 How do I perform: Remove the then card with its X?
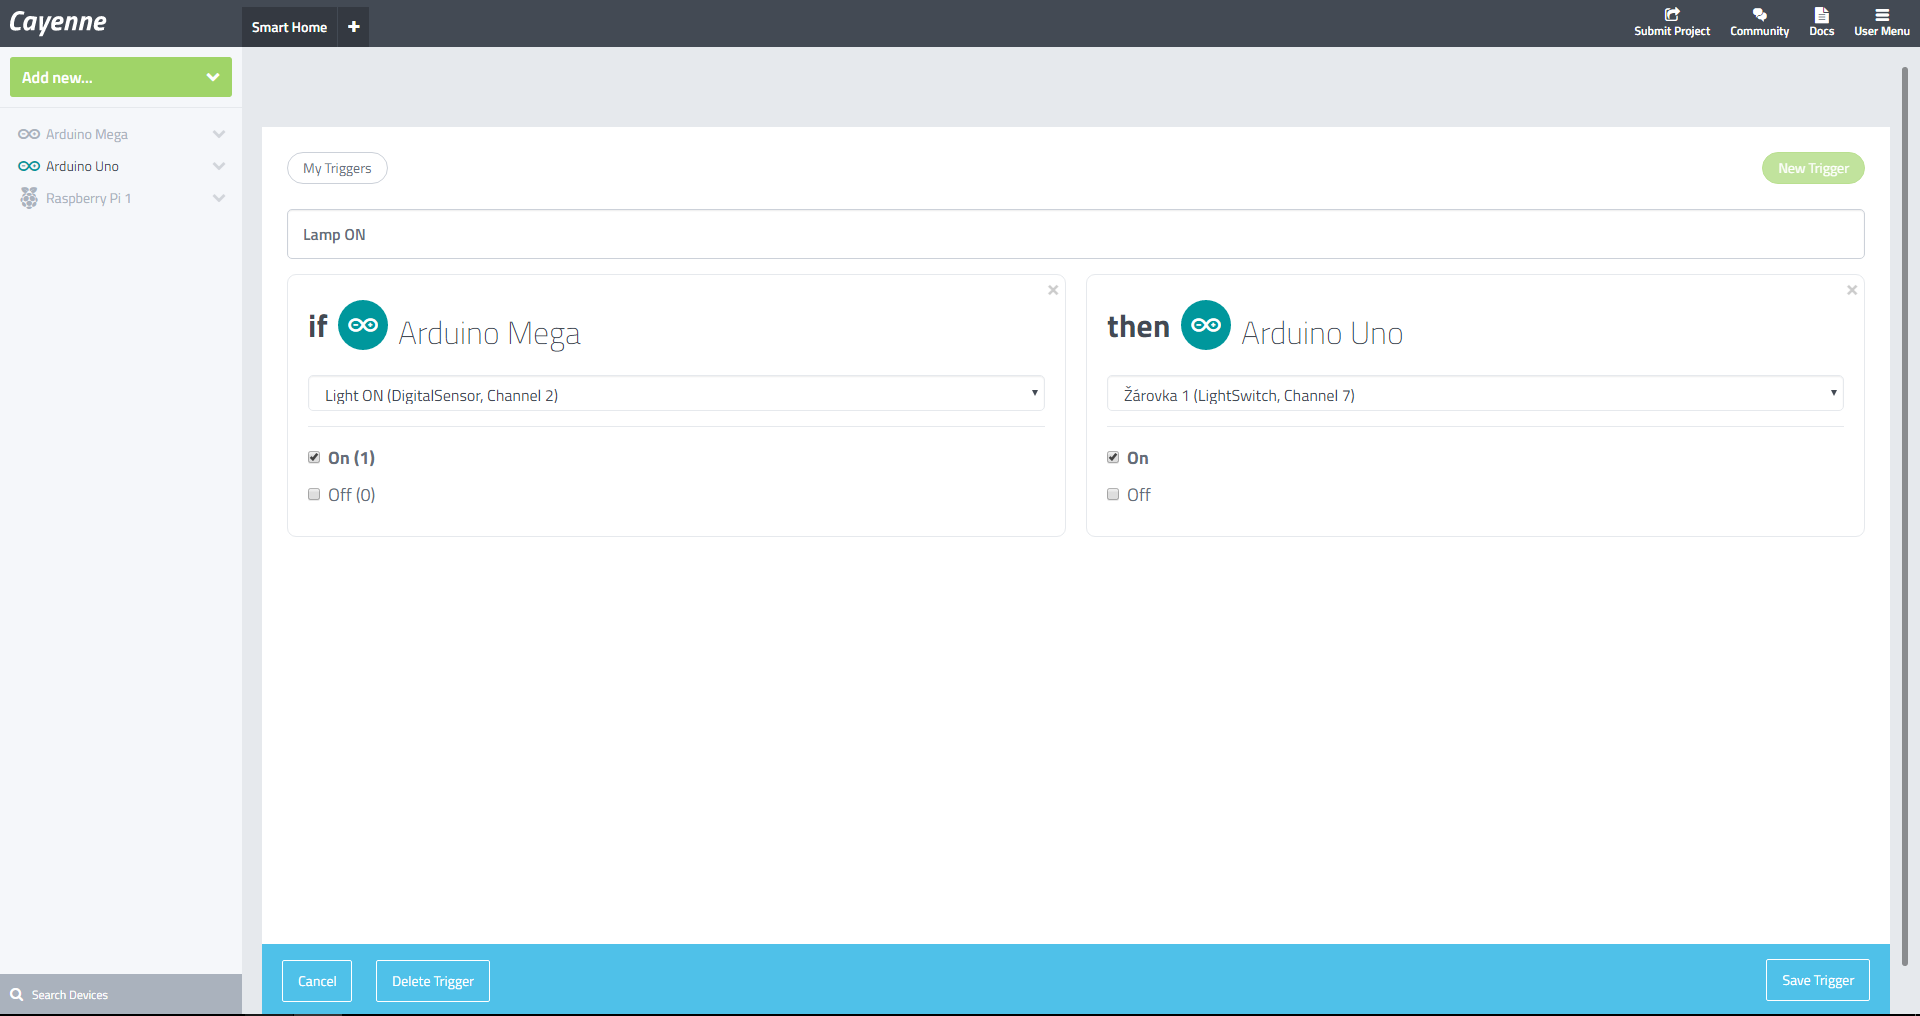pos(1852,290)
